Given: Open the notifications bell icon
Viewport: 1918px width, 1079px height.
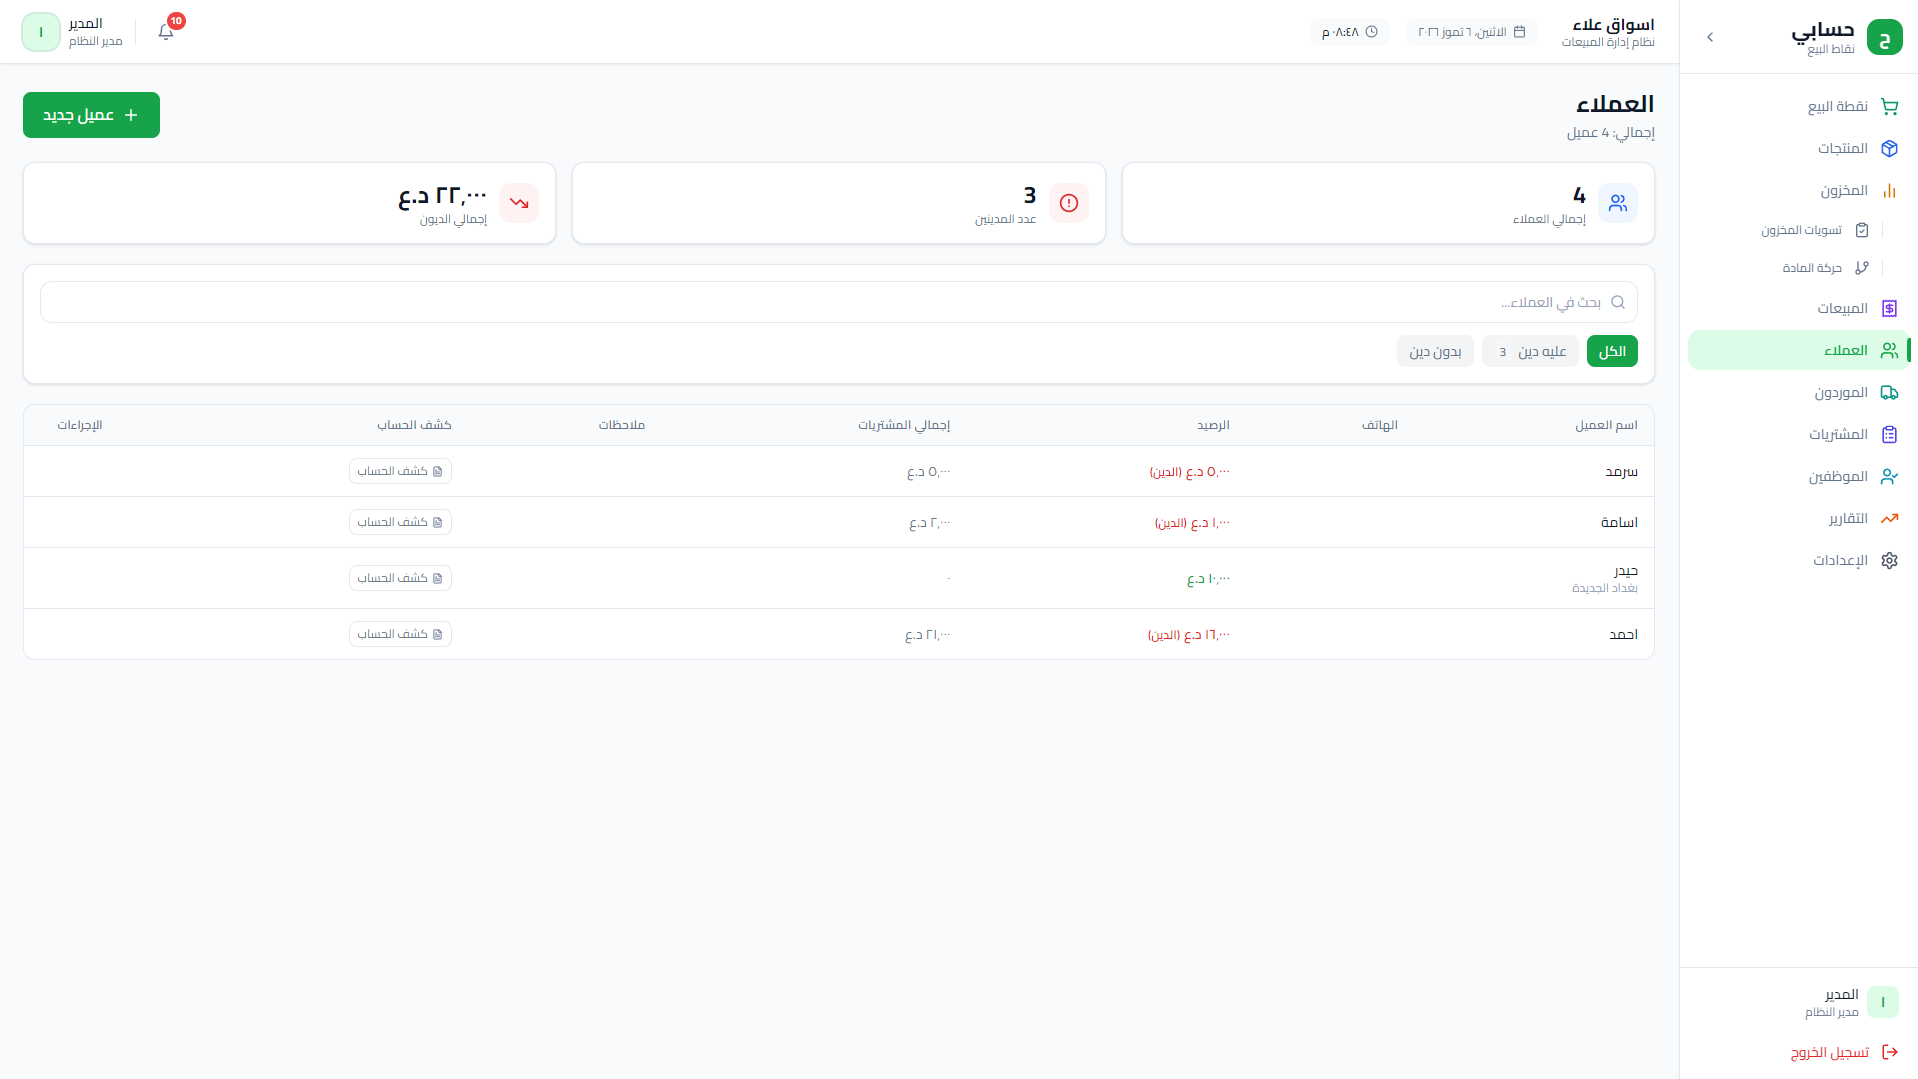Looking at the screenshot, I should 166,32.
